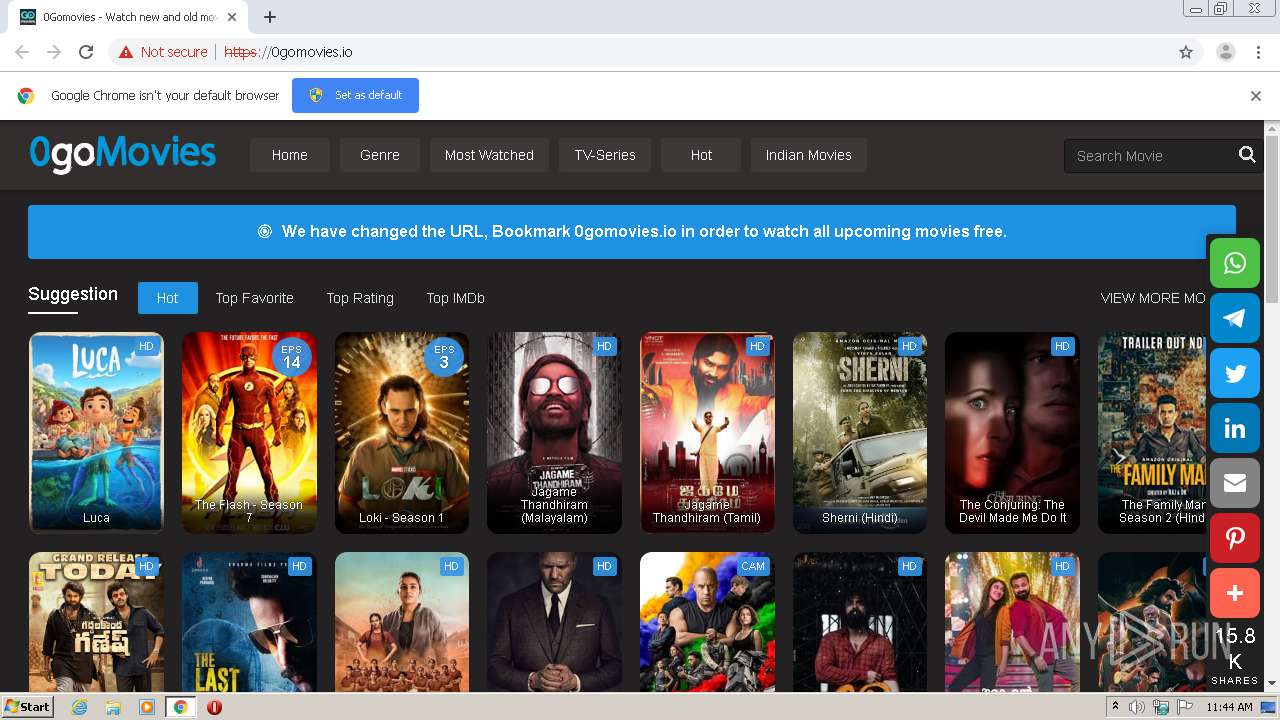The image size is (1280, 720).
Task: Open the CAM-tagged movie poster
Action: click(707, 622)
